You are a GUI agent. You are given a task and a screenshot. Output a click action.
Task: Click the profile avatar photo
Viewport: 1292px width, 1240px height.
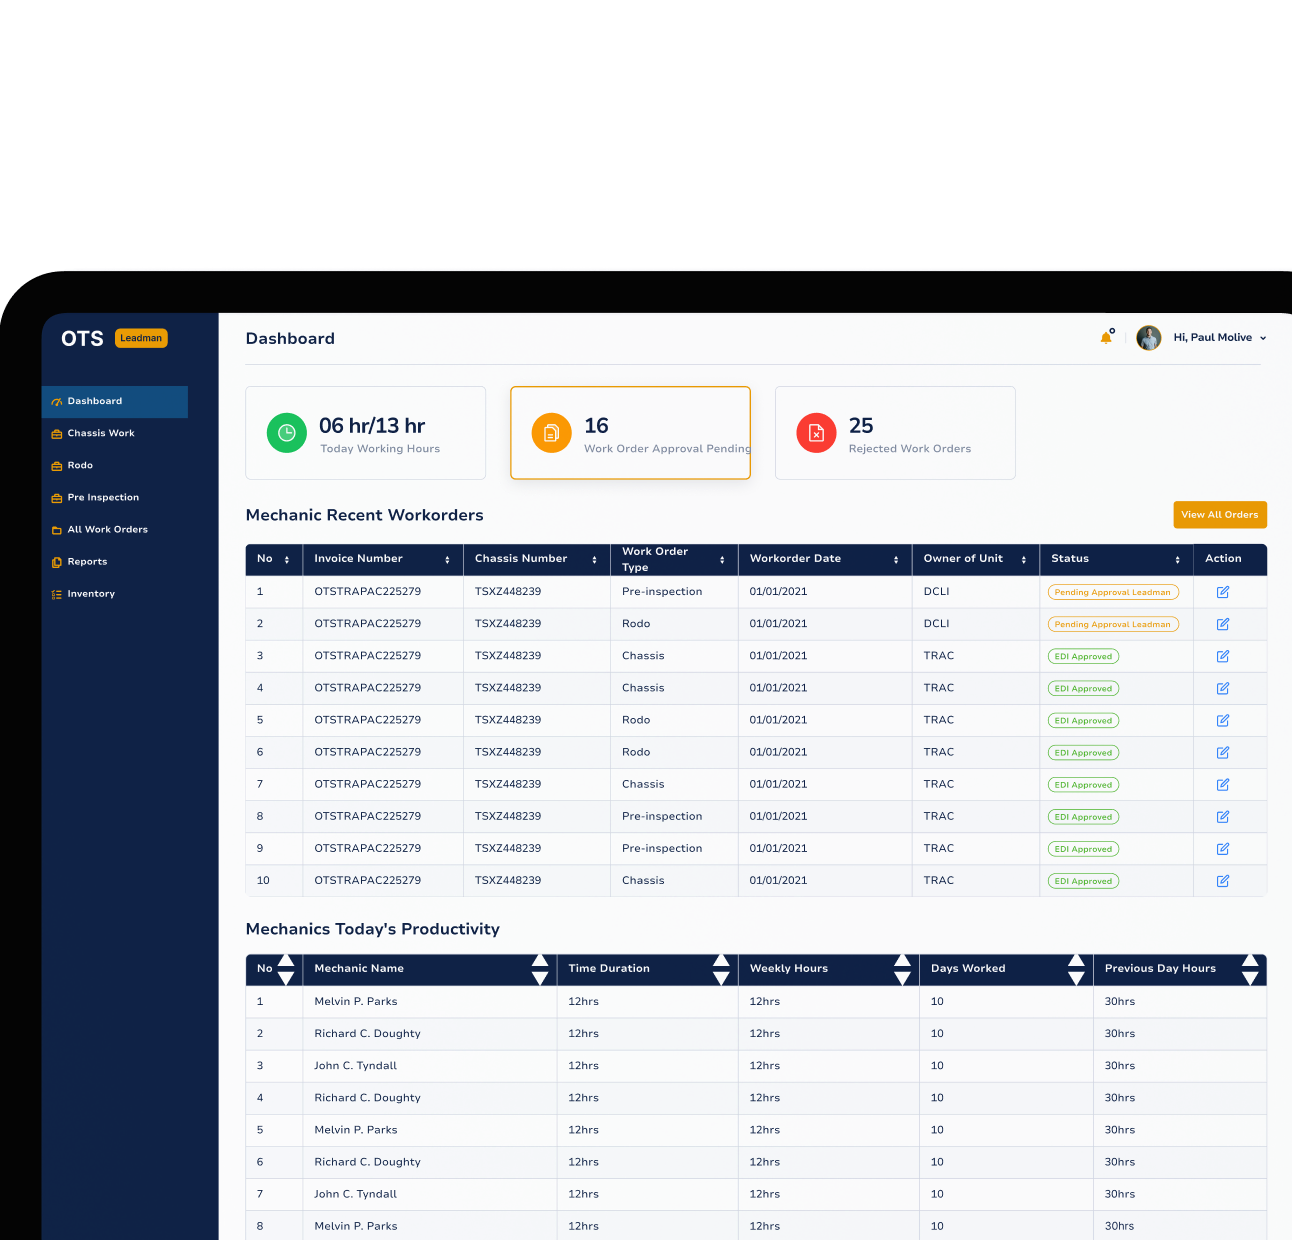(1148, 337)
